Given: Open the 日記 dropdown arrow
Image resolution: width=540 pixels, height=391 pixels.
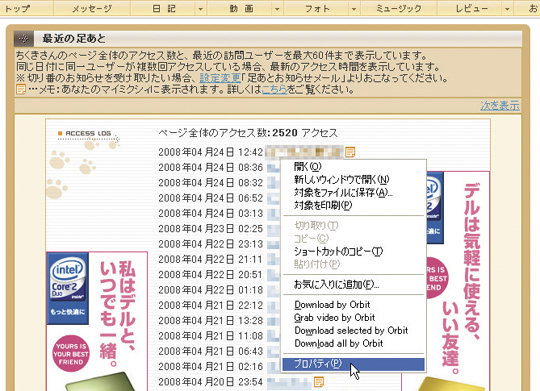Looking at the screenshot, I should (x=200, y=9).
